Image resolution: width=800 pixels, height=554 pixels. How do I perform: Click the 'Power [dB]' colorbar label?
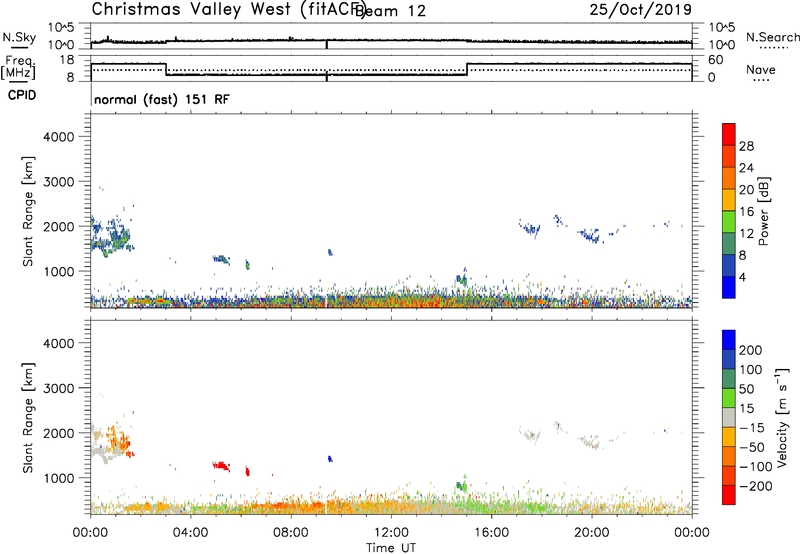763,211
